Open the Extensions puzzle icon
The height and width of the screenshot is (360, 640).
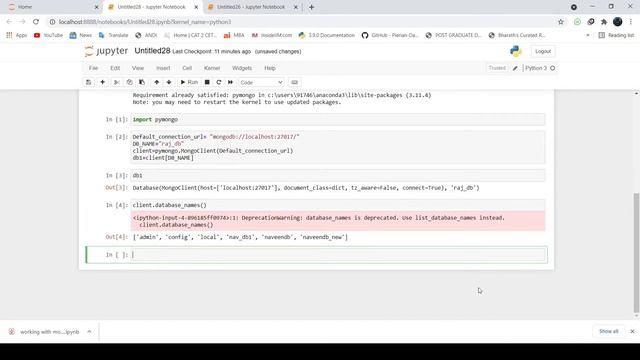604,22
